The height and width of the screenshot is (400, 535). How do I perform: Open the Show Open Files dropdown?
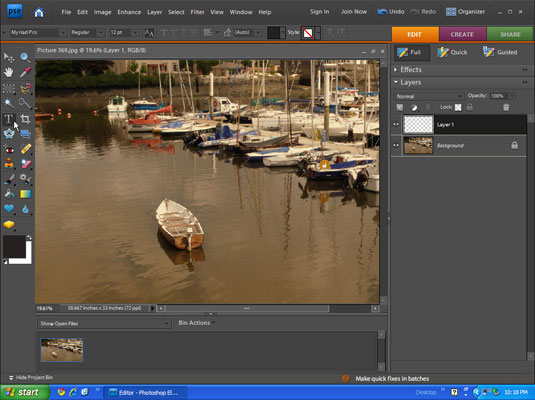[104, 323]
